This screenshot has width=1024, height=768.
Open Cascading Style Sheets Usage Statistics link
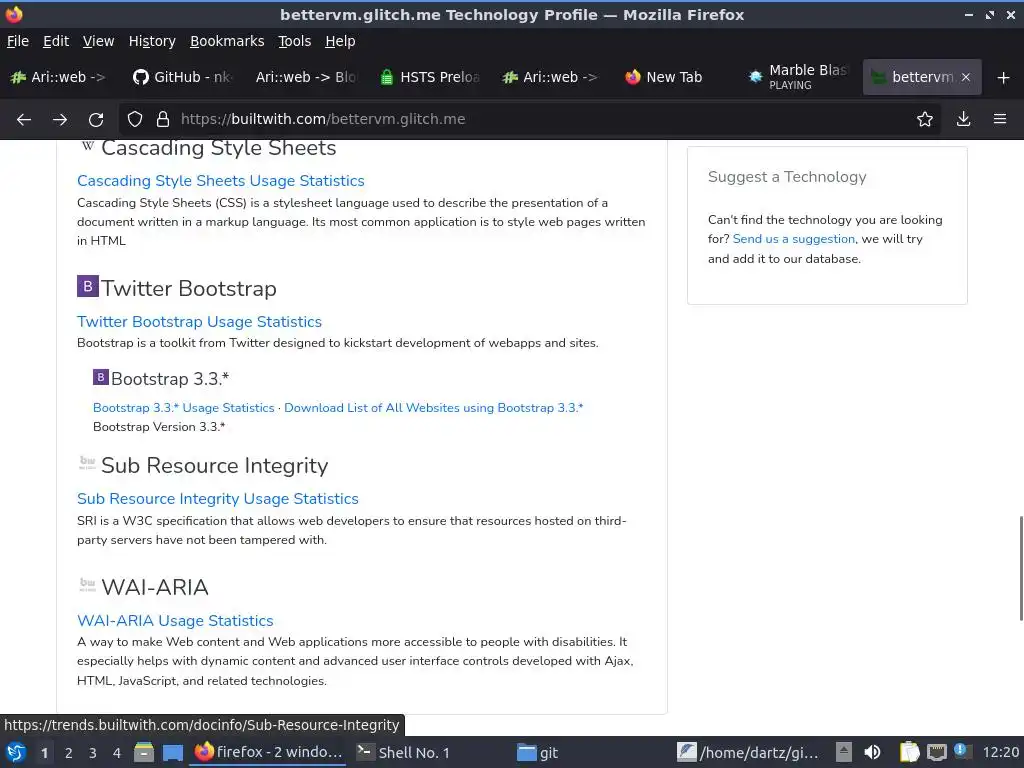[221, 181]
